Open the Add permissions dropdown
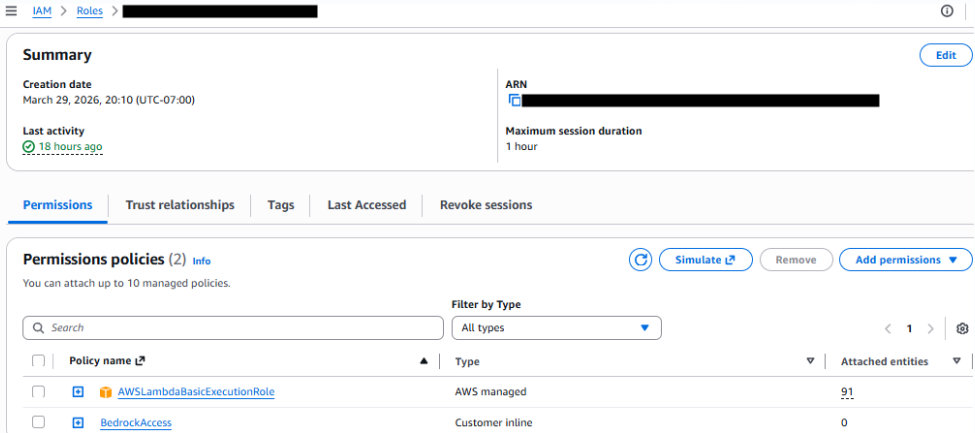 (905, 260)
